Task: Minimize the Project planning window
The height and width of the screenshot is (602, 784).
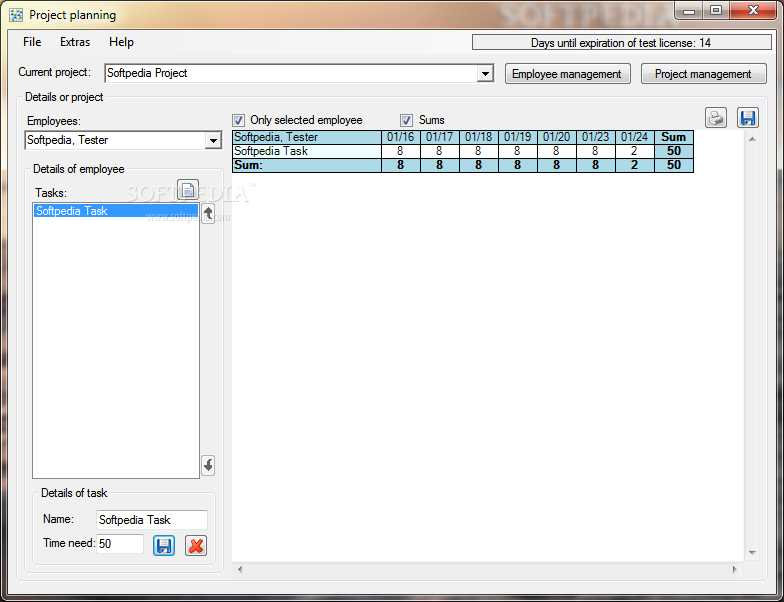Action: 689,10
